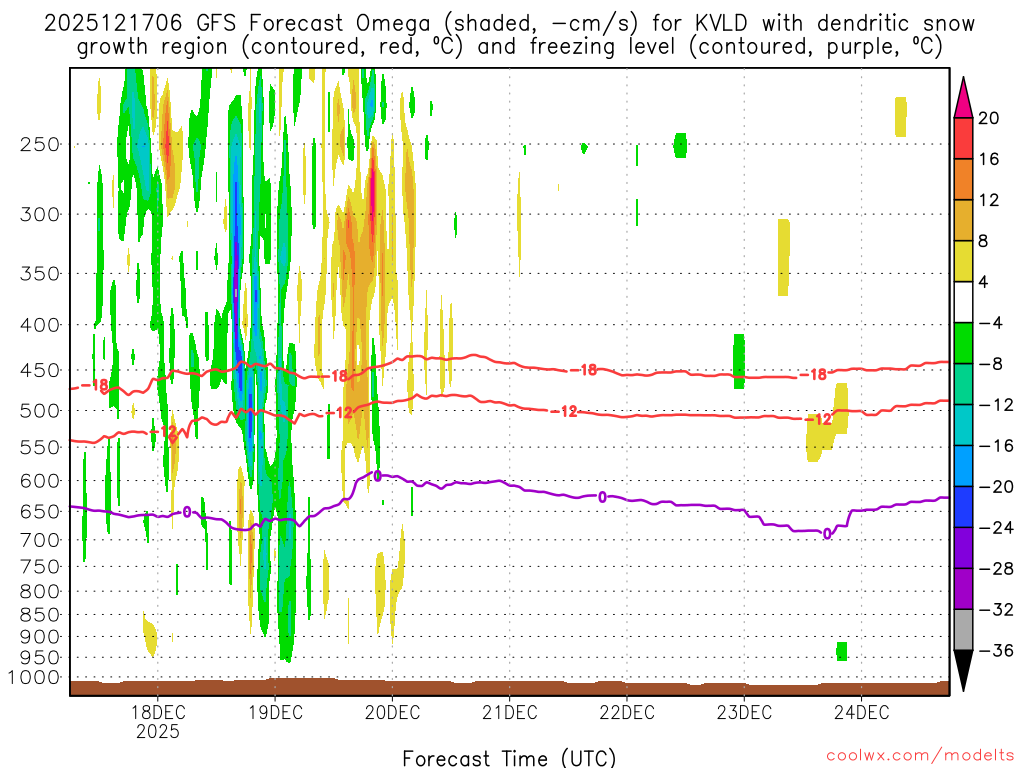Click the -8 value on the colorbar
The width and height of the screenshot is (1024, 768).
click(x=991, y=364)
